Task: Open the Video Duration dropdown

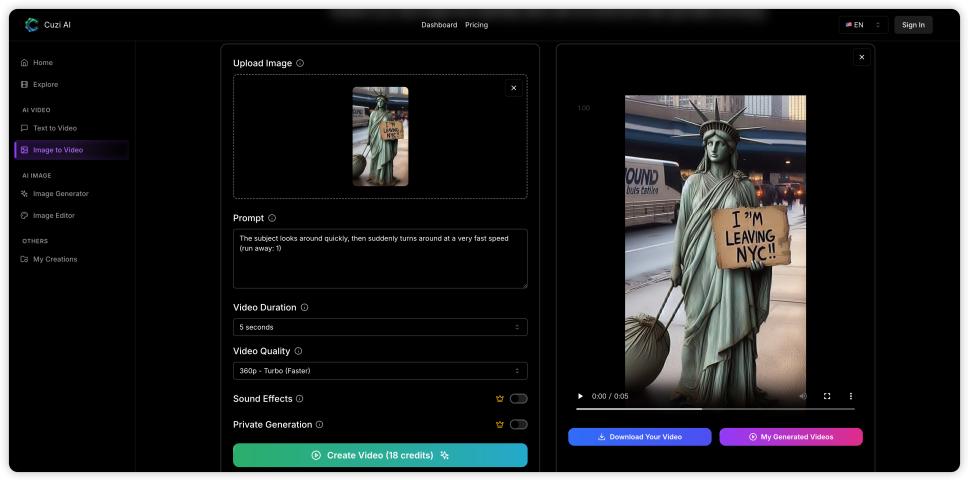Action: click(x=380, y=327)
